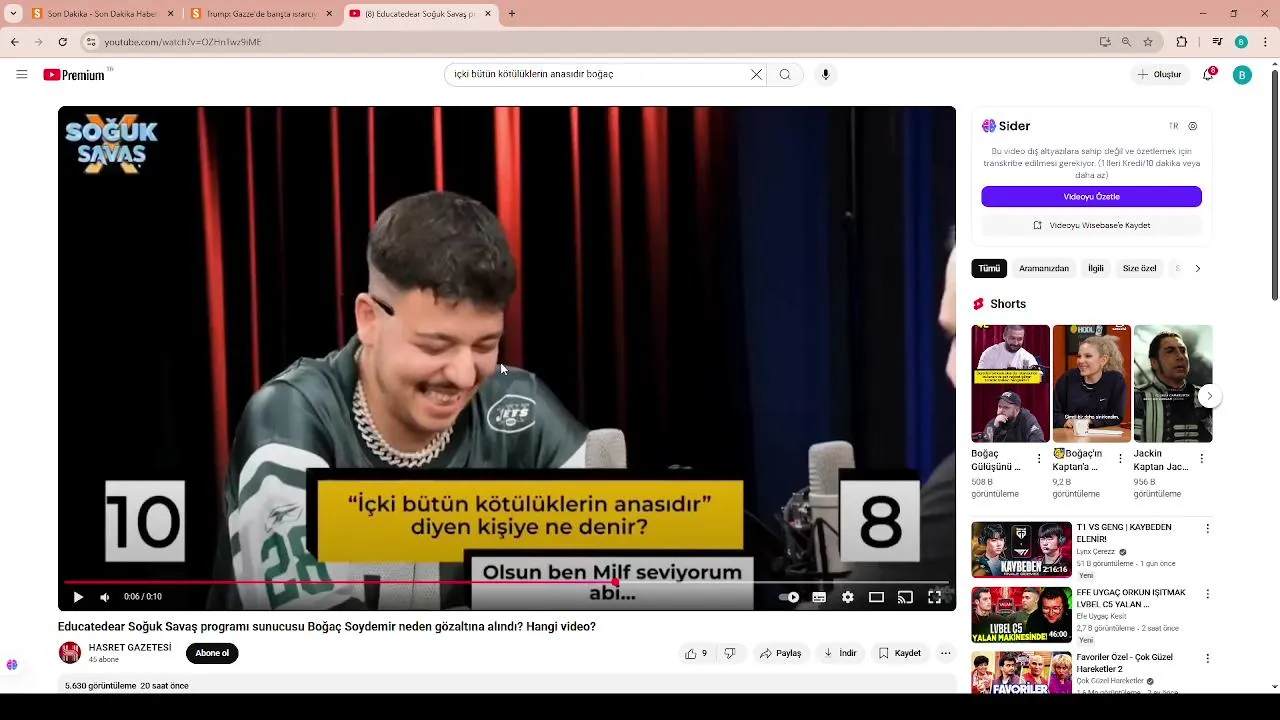This screenshot has height=720, width=1280.
Task: Switch to theater mode
Action: tap(876, 597)
